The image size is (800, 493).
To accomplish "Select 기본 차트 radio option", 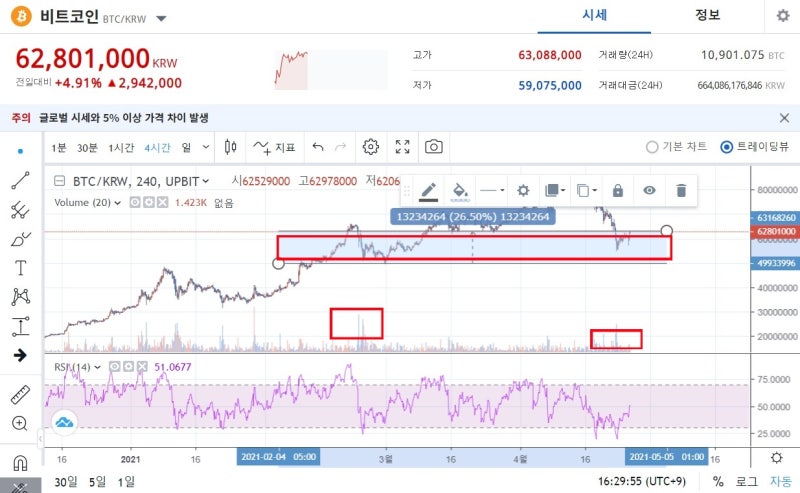I will tap(676, 147).
